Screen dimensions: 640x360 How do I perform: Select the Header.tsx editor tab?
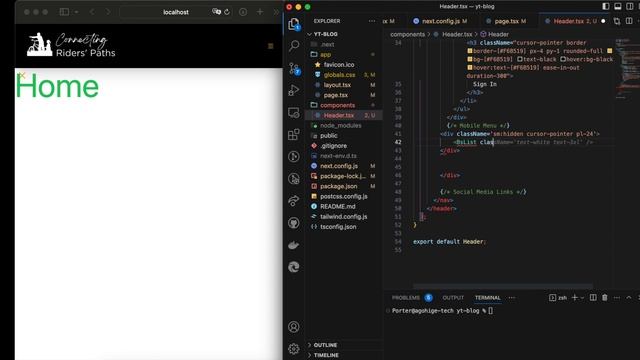(575, 21)
